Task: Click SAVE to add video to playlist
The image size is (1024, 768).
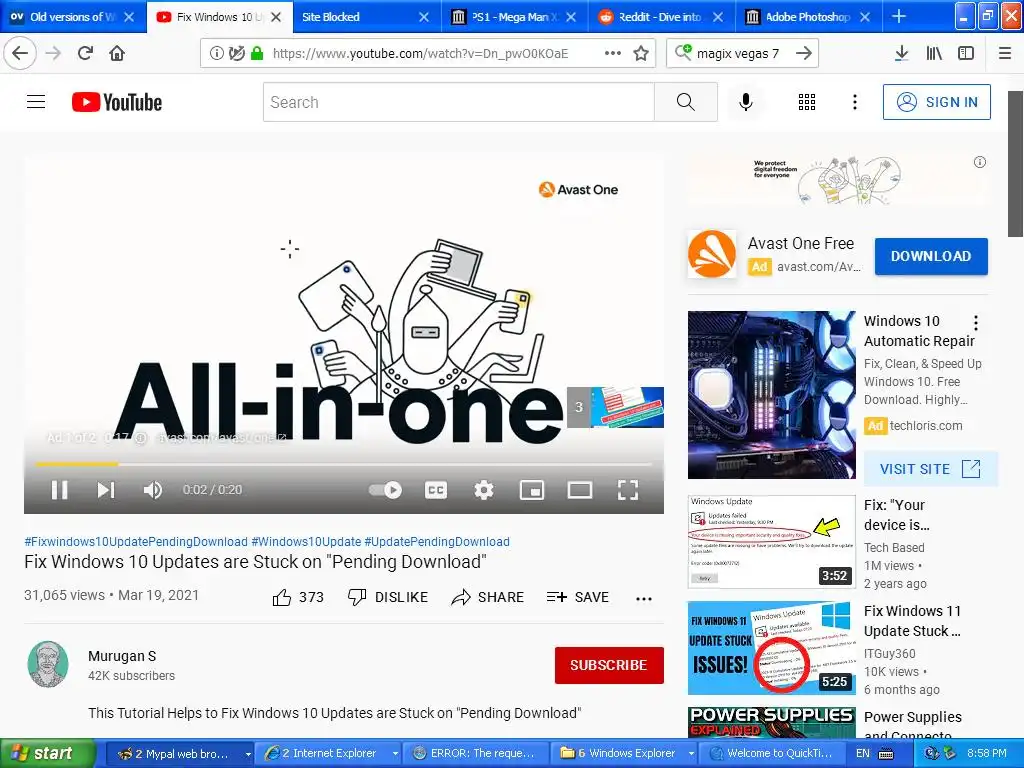Action: pos(577,597)
